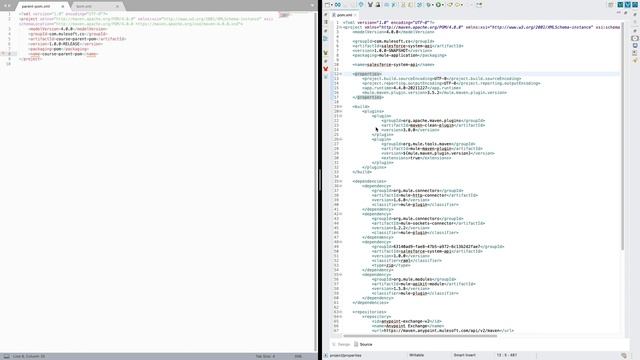Select the last teal perspective button
Viewport: 640px width, 360px height.
click(x=635, y=4)
